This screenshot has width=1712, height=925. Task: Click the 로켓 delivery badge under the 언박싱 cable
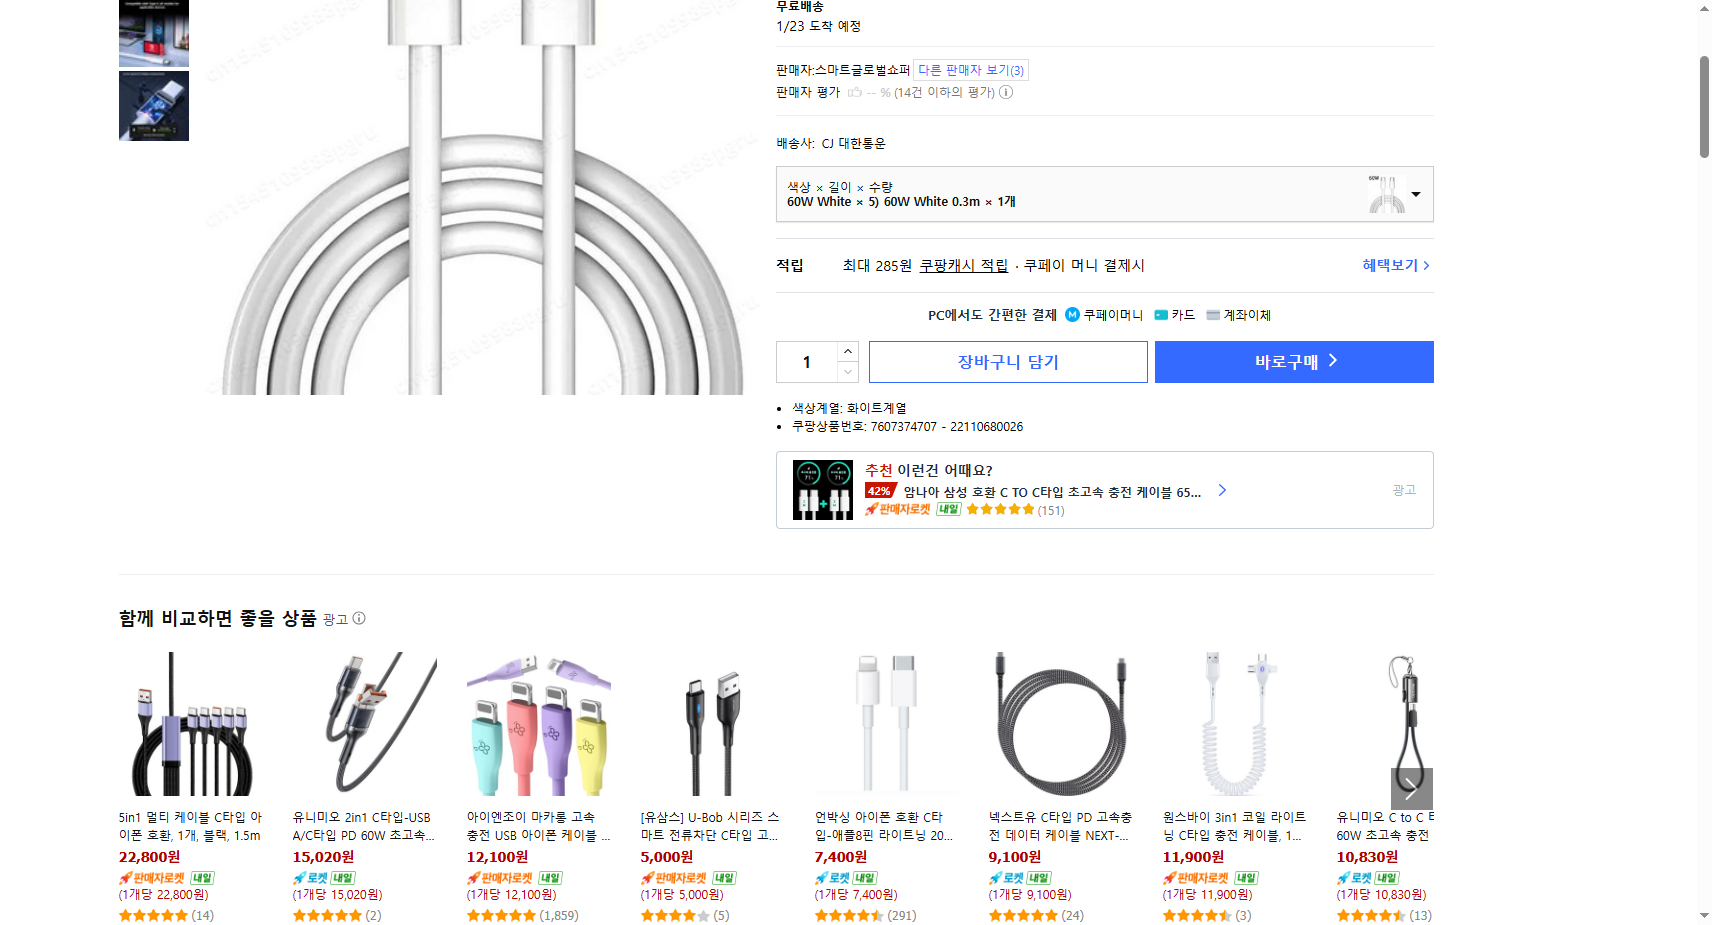click(x=831, y=877)
